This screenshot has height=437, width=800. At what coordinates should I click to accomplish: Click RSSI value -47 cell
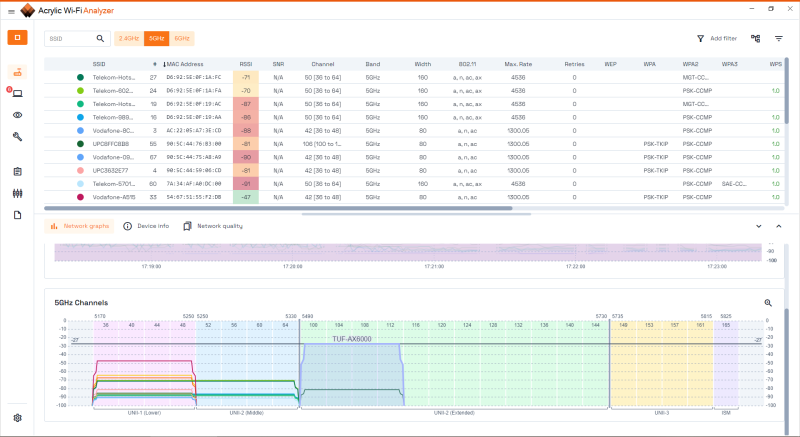246,197
